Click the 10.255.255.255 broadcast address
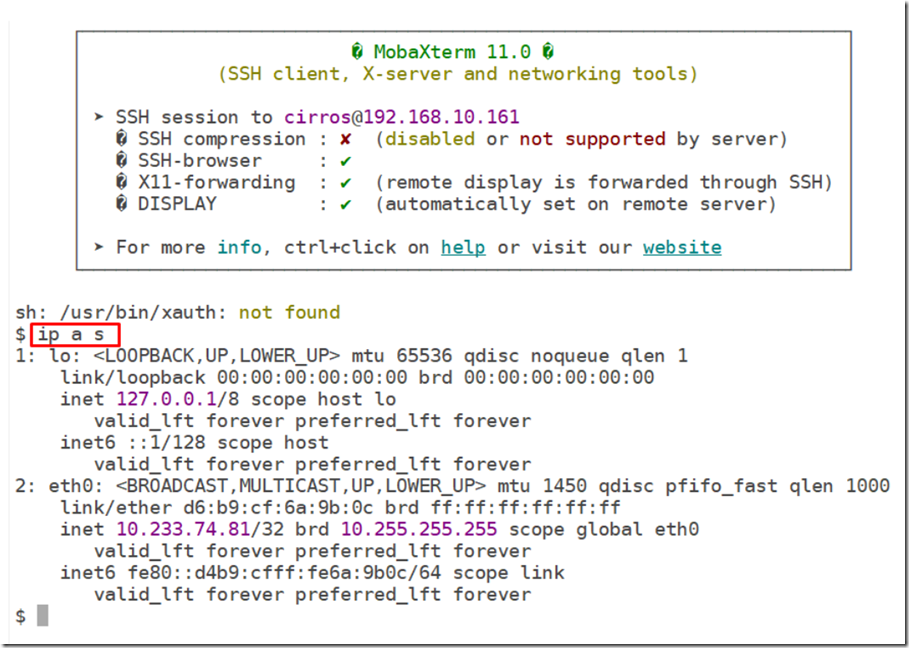 click(419, 529)
